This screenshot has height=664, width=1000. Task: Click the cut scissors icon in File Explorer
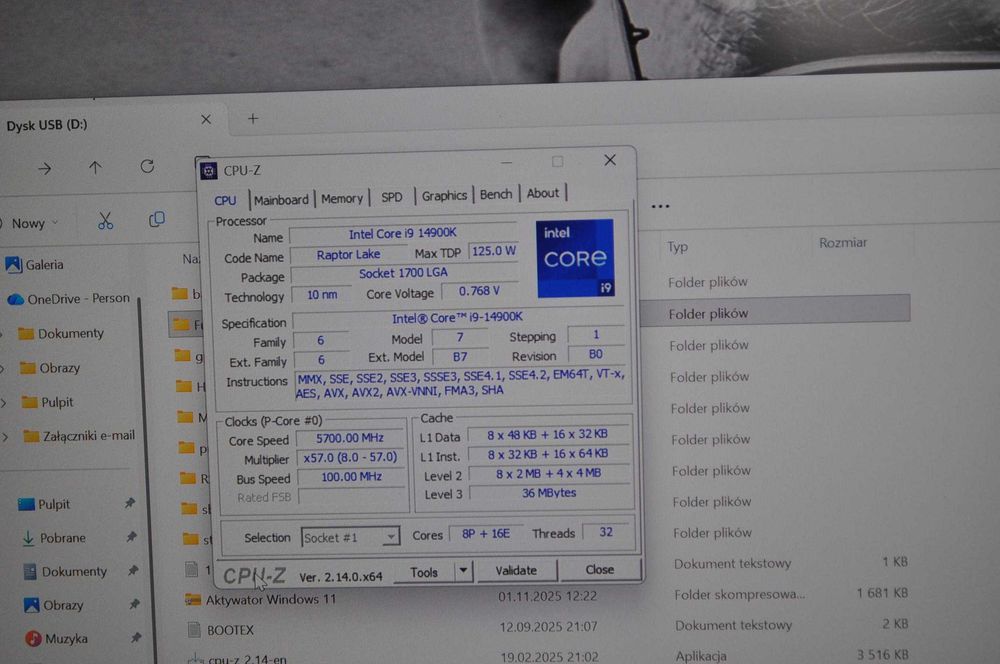pos(106,221)
